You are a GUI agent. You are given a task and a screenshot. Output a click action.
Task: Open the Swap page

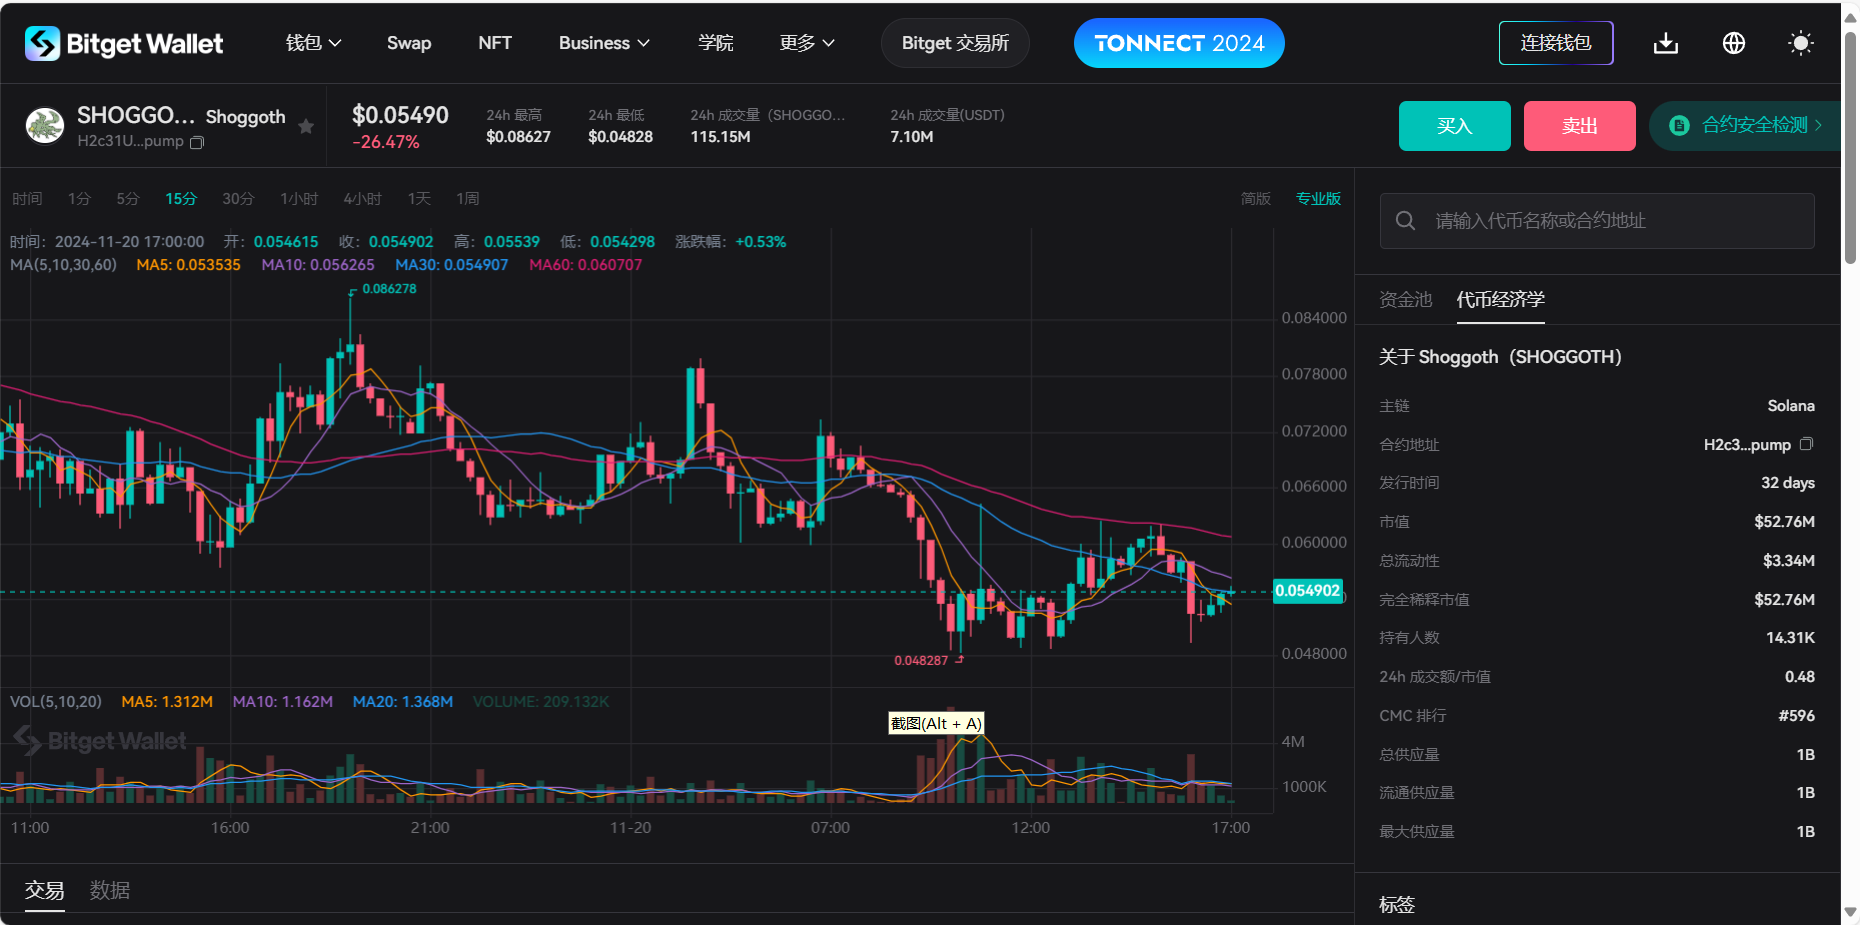click(409, 43)
